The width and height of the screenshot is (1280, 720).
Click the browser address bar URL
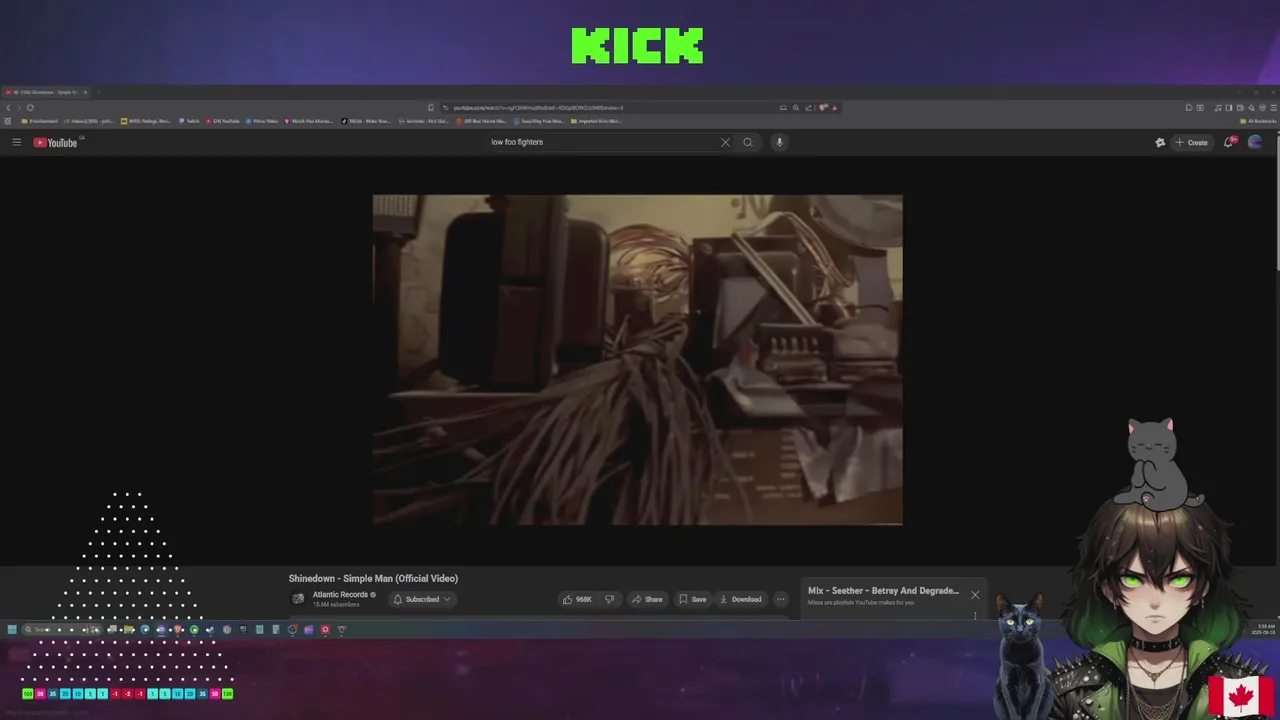(538, 107)
